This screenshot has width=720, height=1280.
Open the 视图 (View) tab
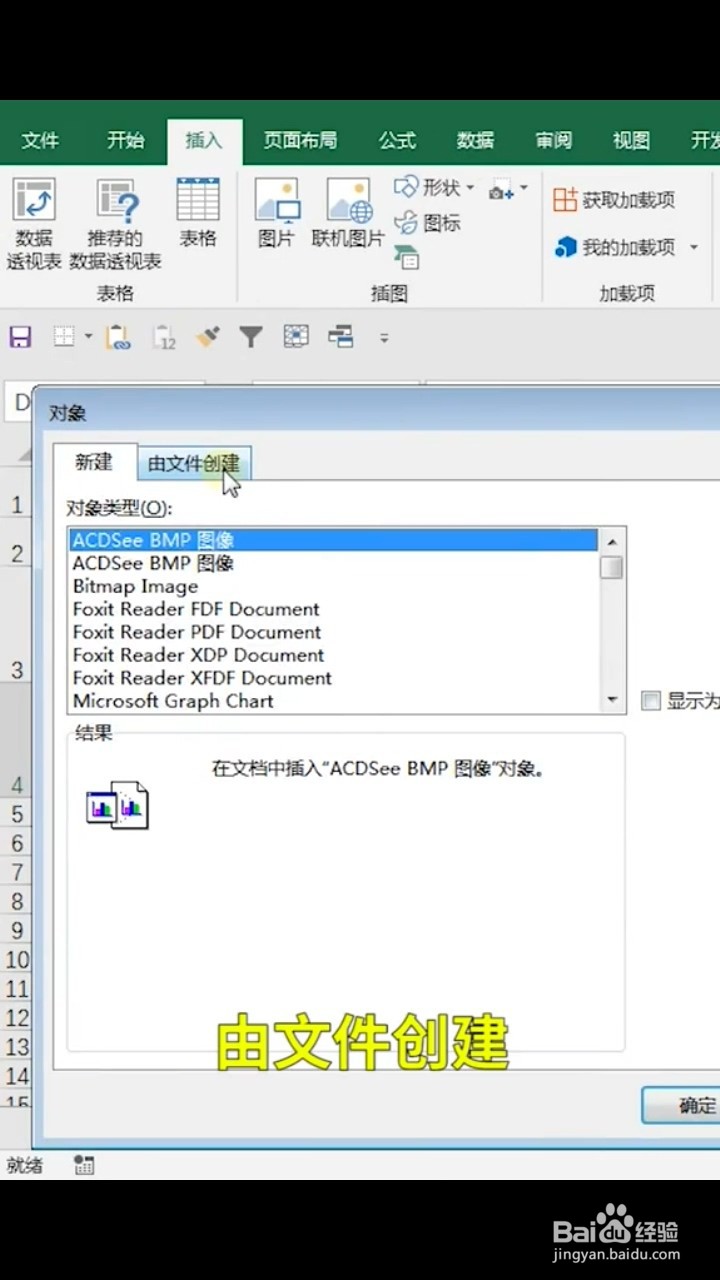[x=631, y=141]
